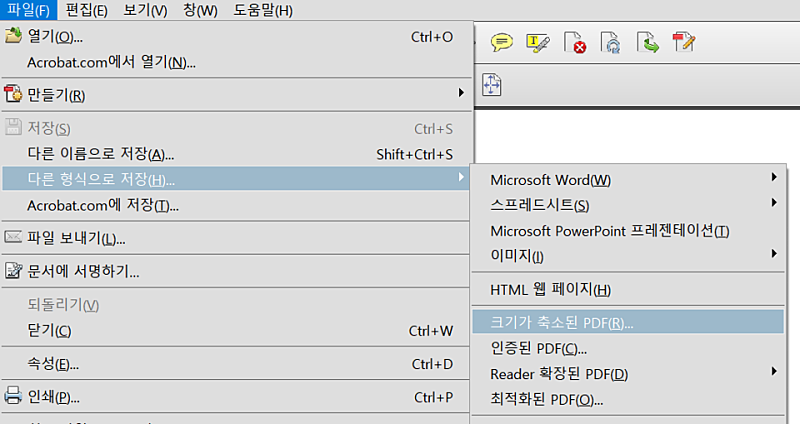
Task: Click the Ctrl+O shortcut text
Action: point(432,37)
